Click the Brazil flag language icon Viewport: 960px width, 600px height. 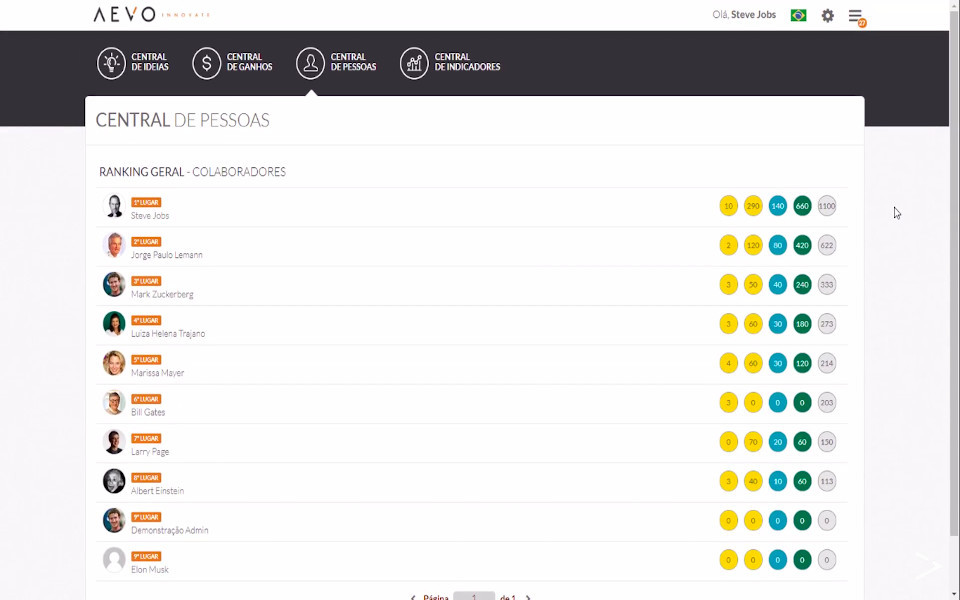click(x=798, y=15)
